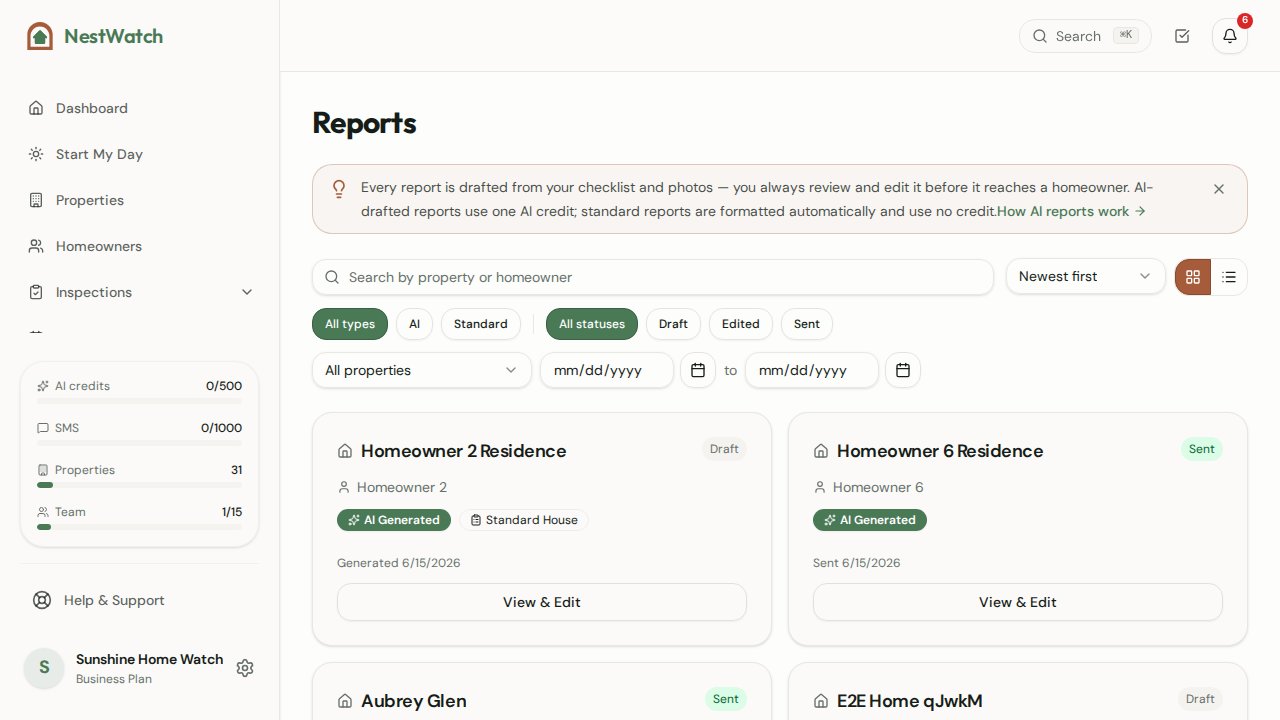
Task: Filter reports by Draft status
Action: [x=673, y=324]
